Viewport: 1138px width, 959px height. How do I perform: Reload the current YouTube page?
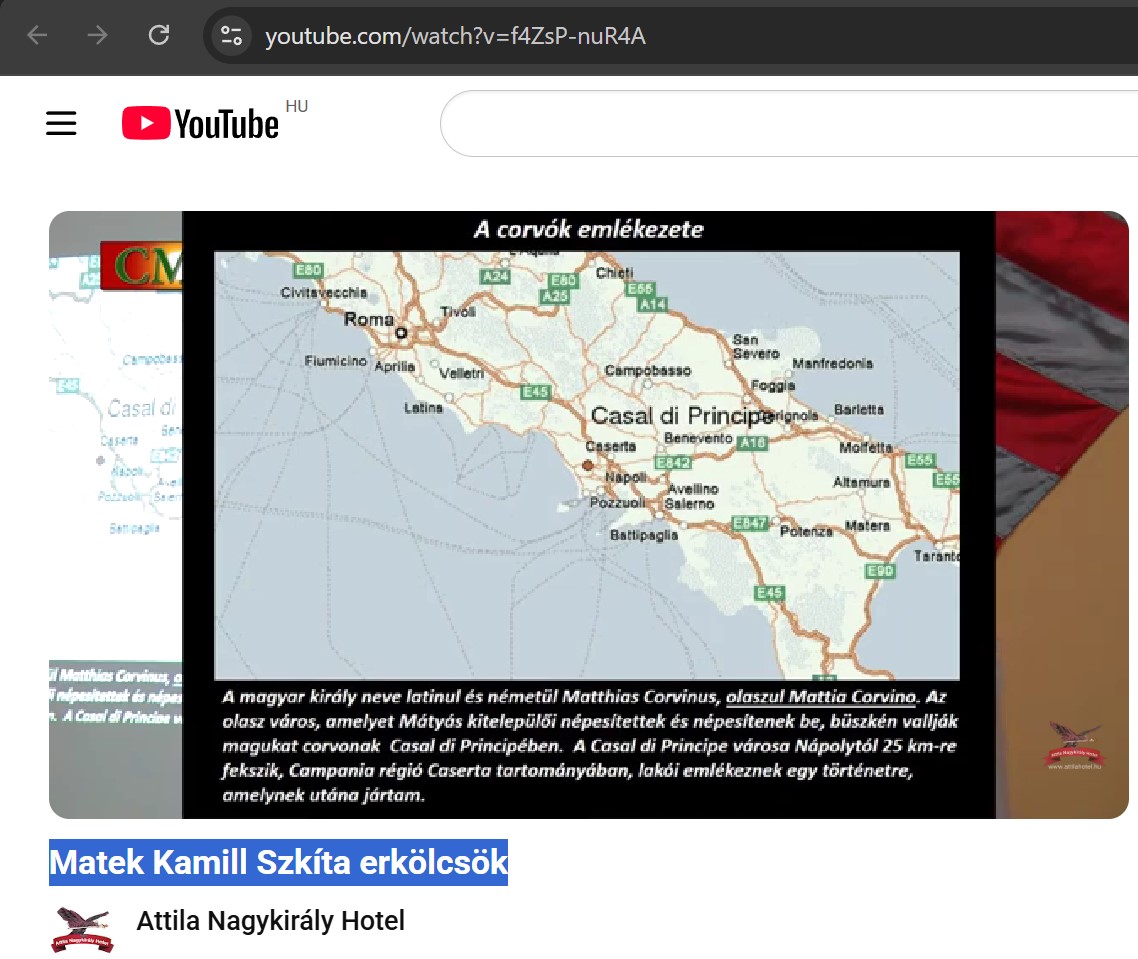(158, 34)
